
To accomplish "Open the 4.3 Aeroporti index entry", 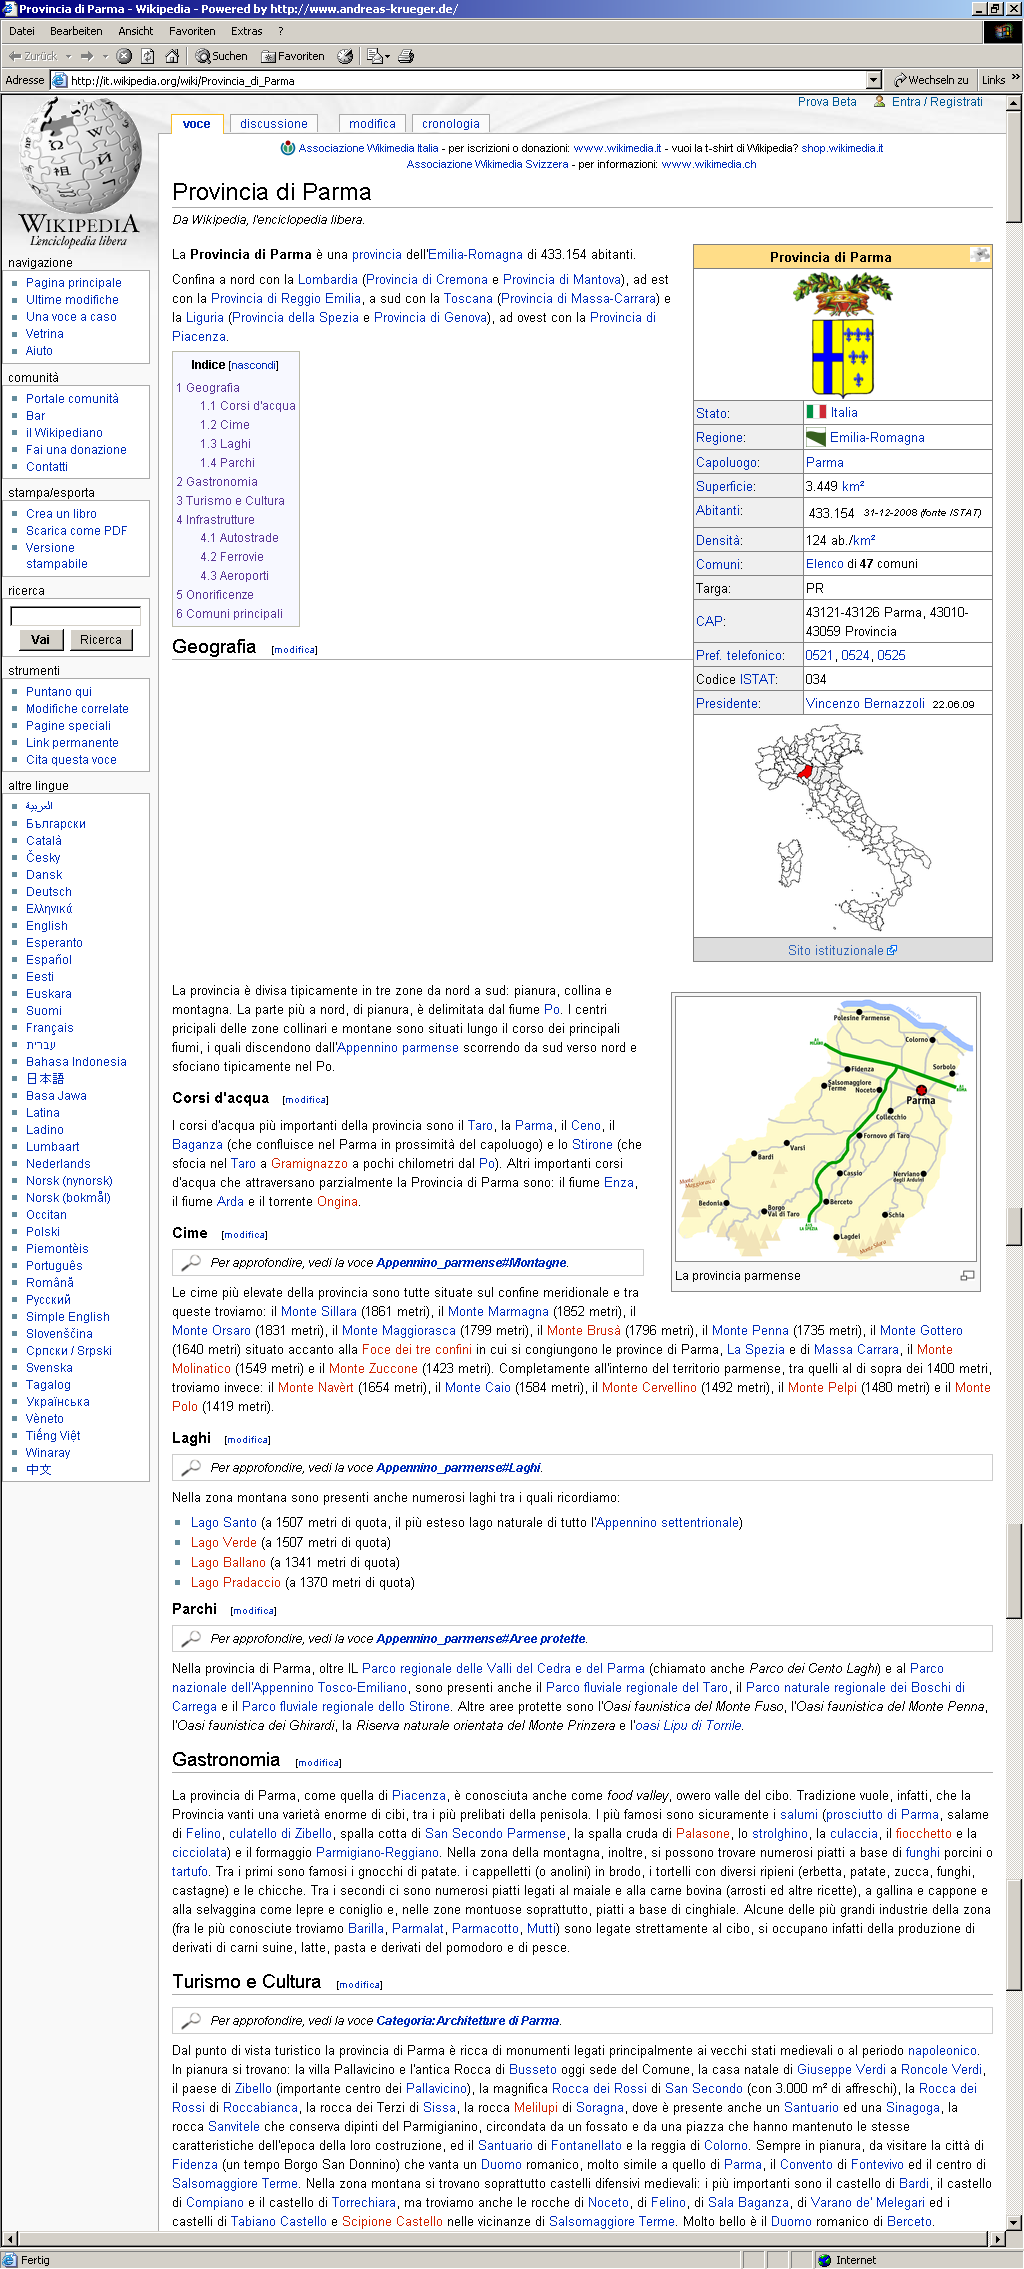I will click(x=234, y=576).
